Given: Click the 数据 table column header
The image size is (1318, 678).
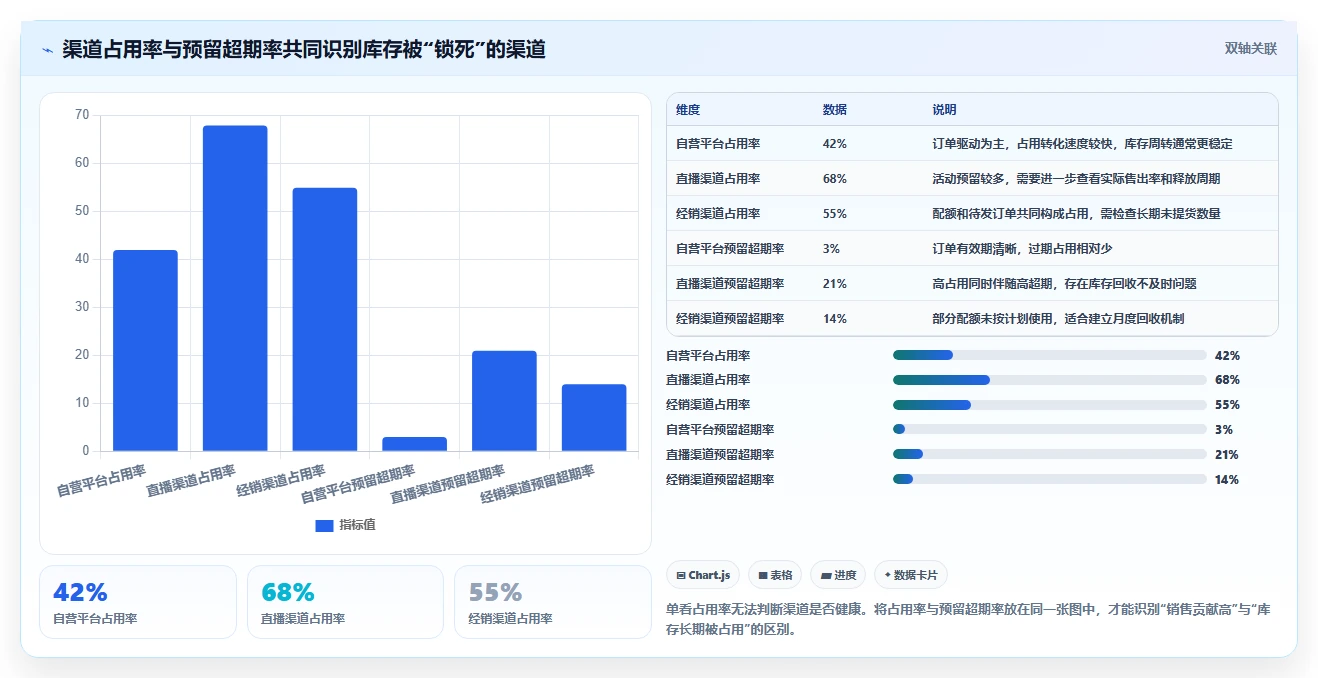Looking at the screenshot, I should point(835,110).
